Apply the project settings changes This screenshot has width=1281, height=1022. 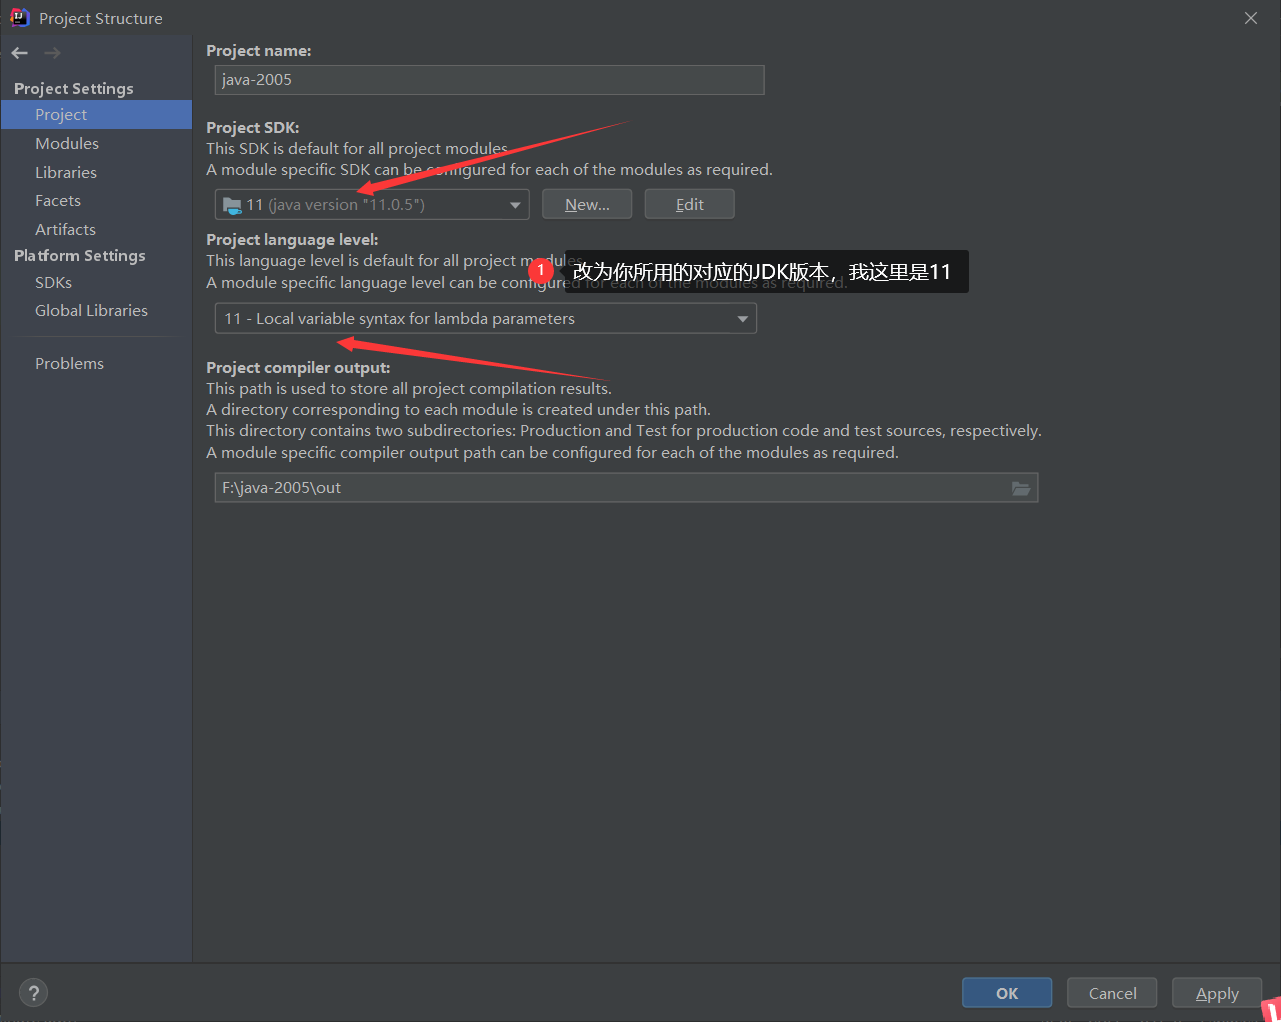click(1216, 992)
